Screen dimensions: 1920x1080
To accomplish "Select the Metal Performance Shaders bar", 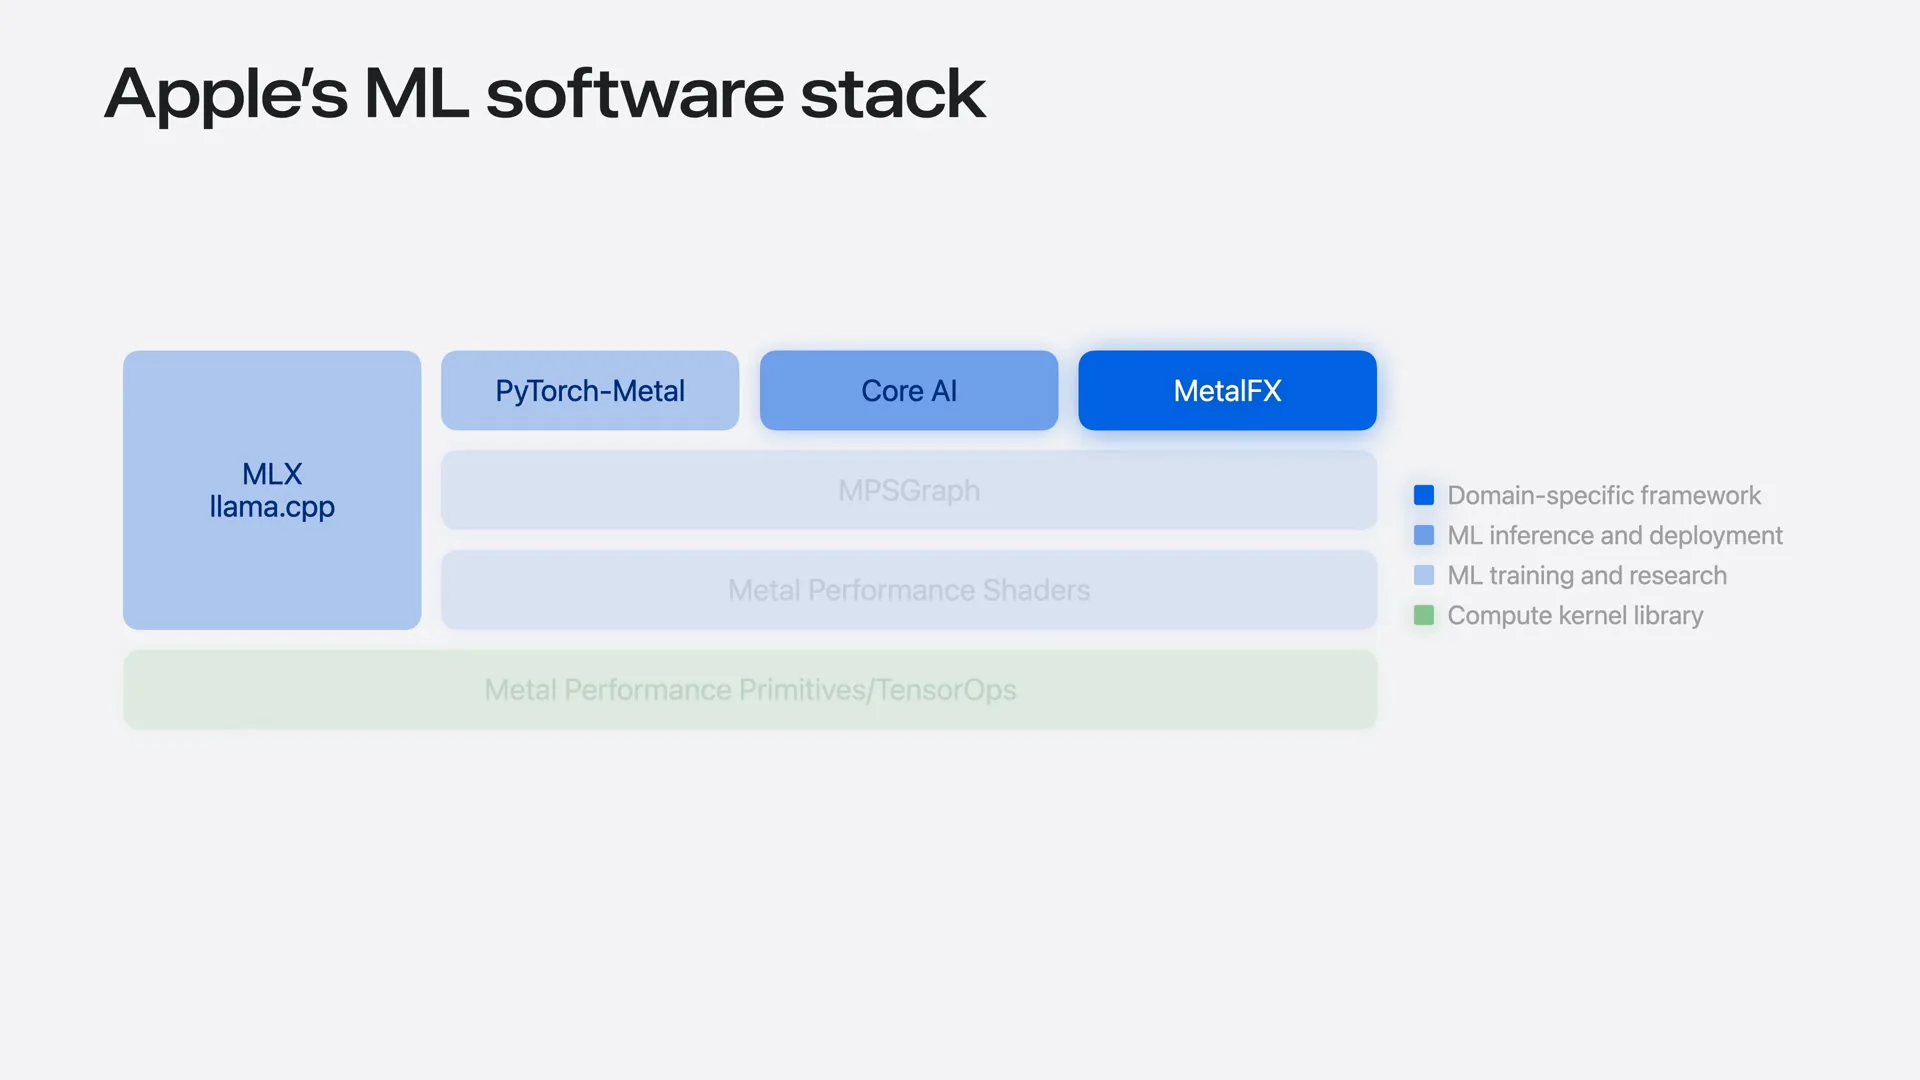I will [x=909, y=590].
